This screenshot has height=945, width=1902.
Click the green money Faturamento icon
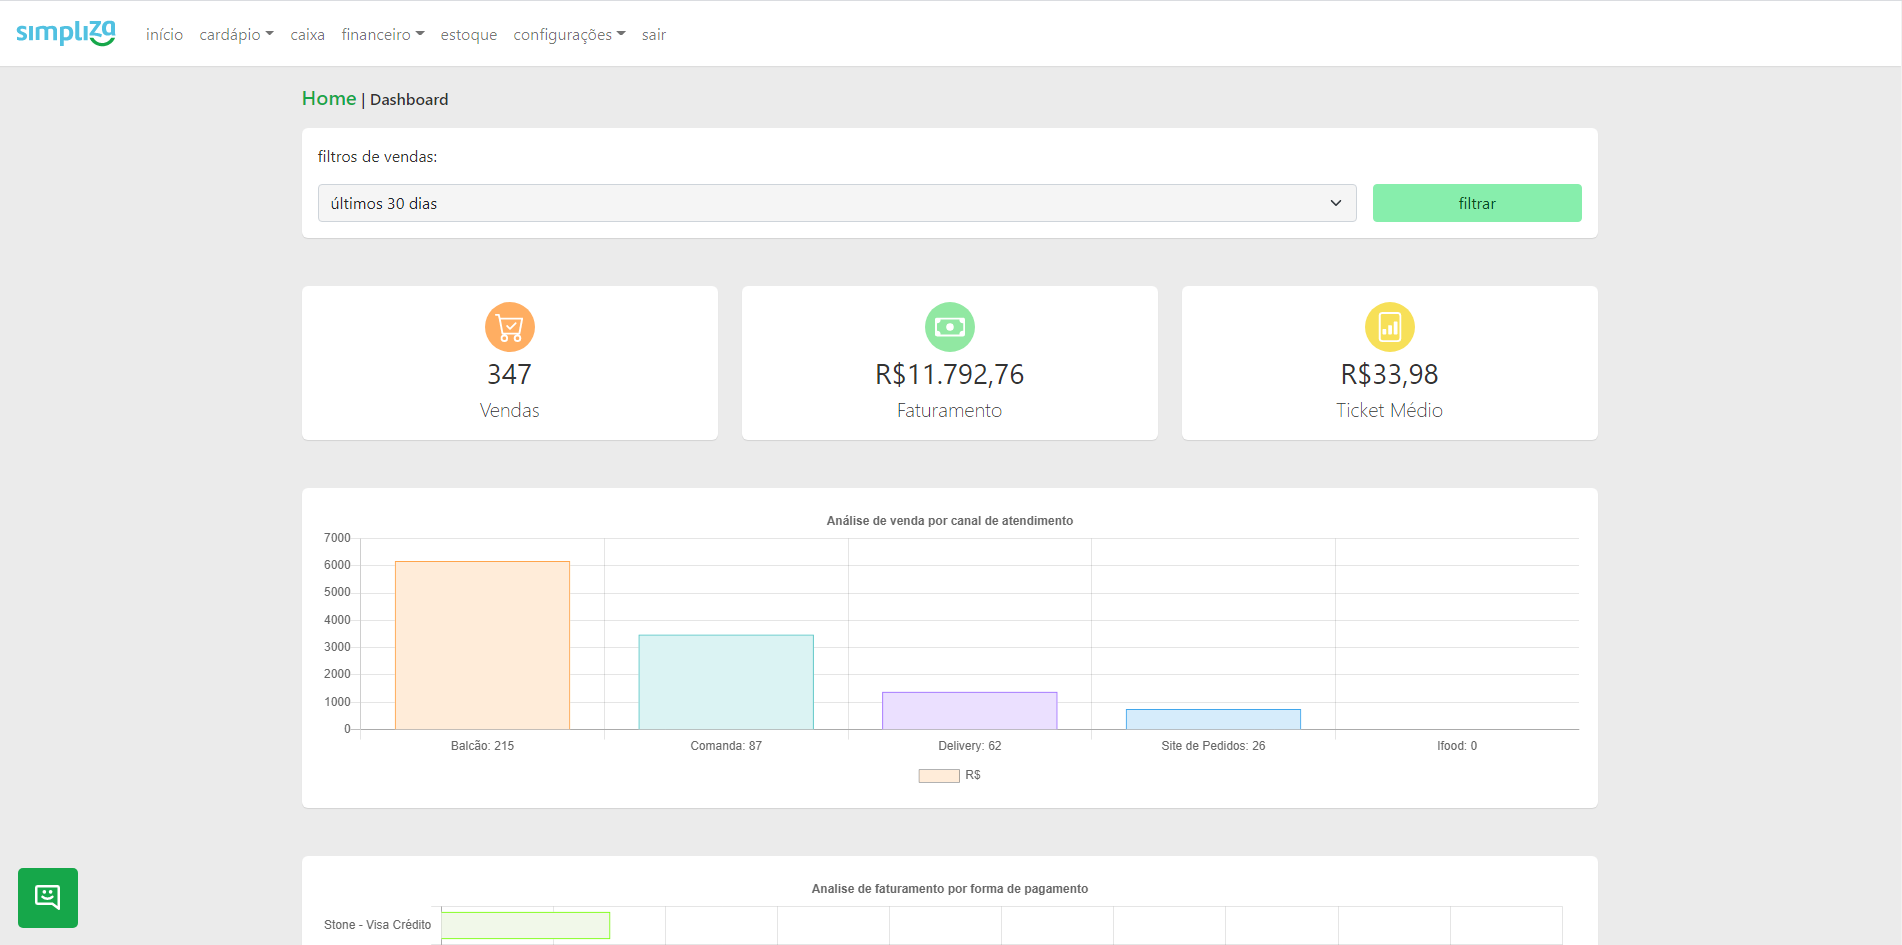point(950,327)
